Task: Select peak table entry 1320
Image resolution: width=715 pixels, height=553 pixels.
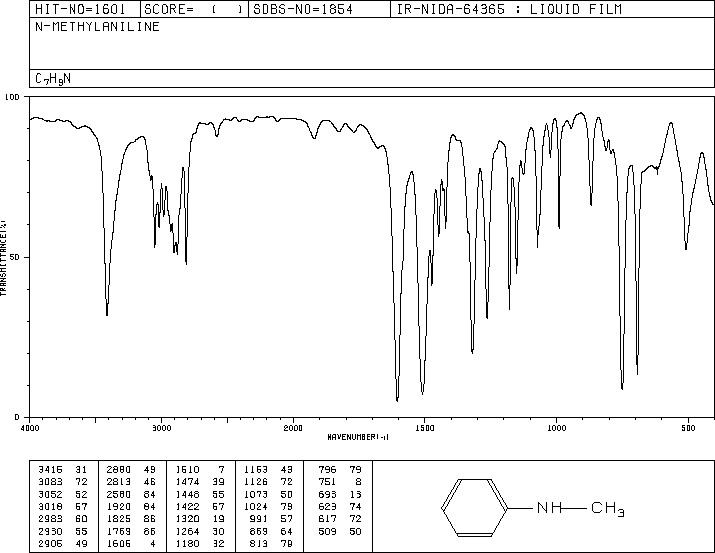Action: click(x=187, y=519)
